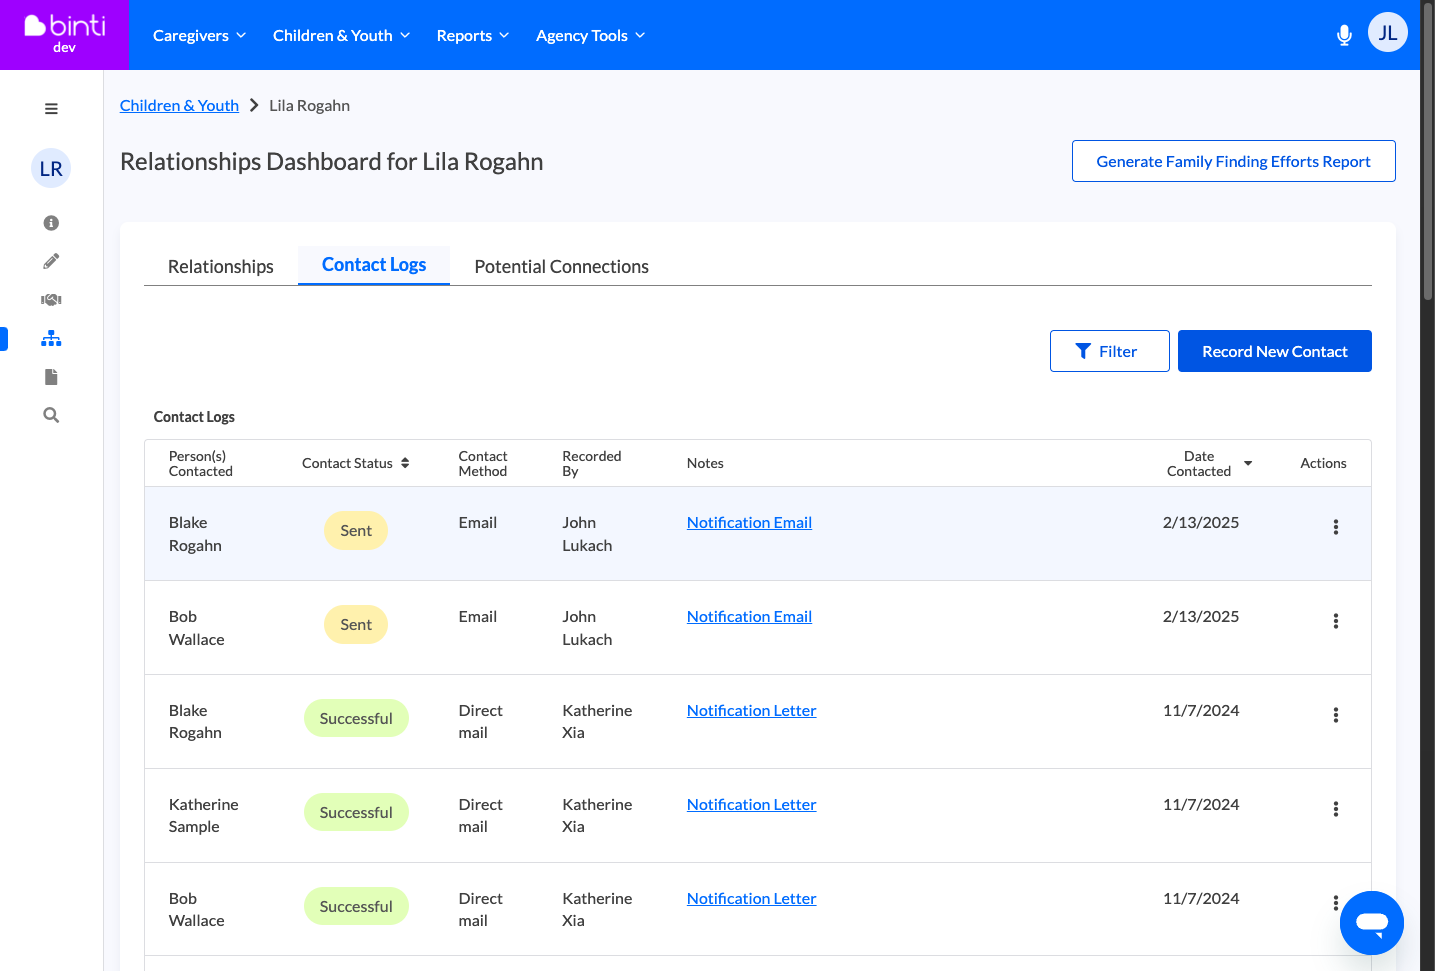Expand the Reports menu
The height and width of the screenshot is (971, 1435).
pyautogui.click(x=473, y=36)
